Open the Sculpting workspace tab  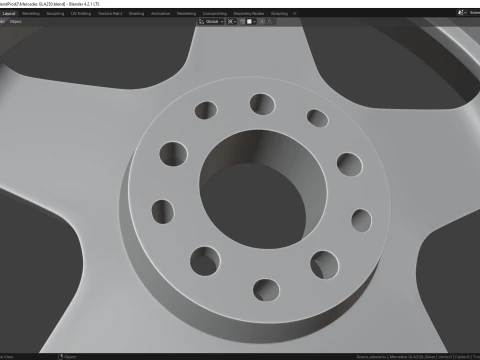tap(55, 14)
